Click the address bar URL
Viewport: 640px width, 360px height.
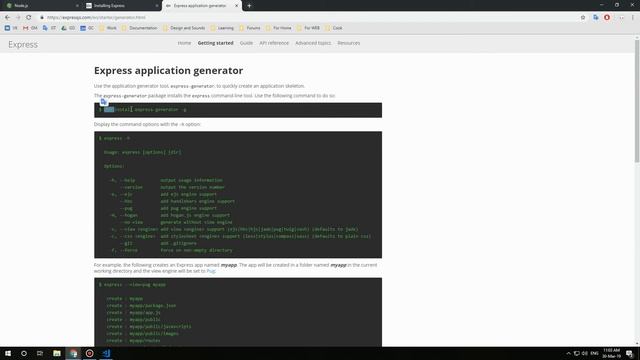[x=96, y=18]
